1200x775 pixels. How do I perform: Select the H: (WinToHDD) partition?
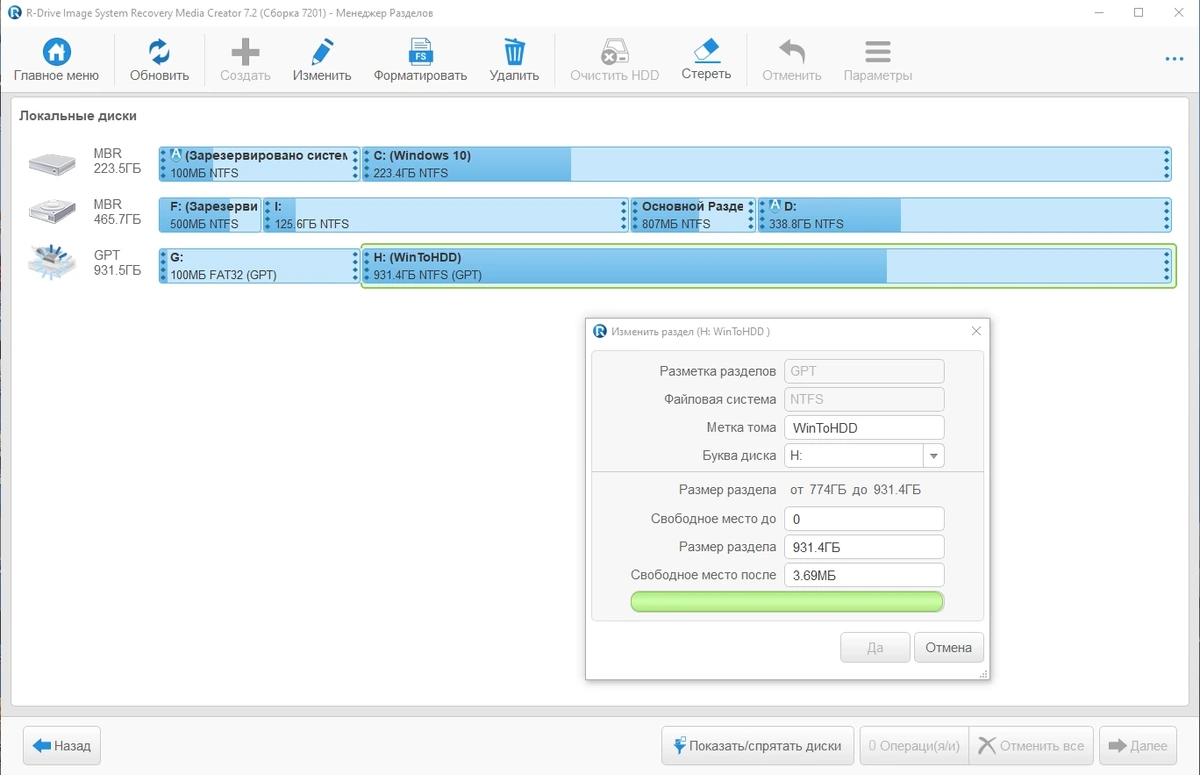(768, 266)
